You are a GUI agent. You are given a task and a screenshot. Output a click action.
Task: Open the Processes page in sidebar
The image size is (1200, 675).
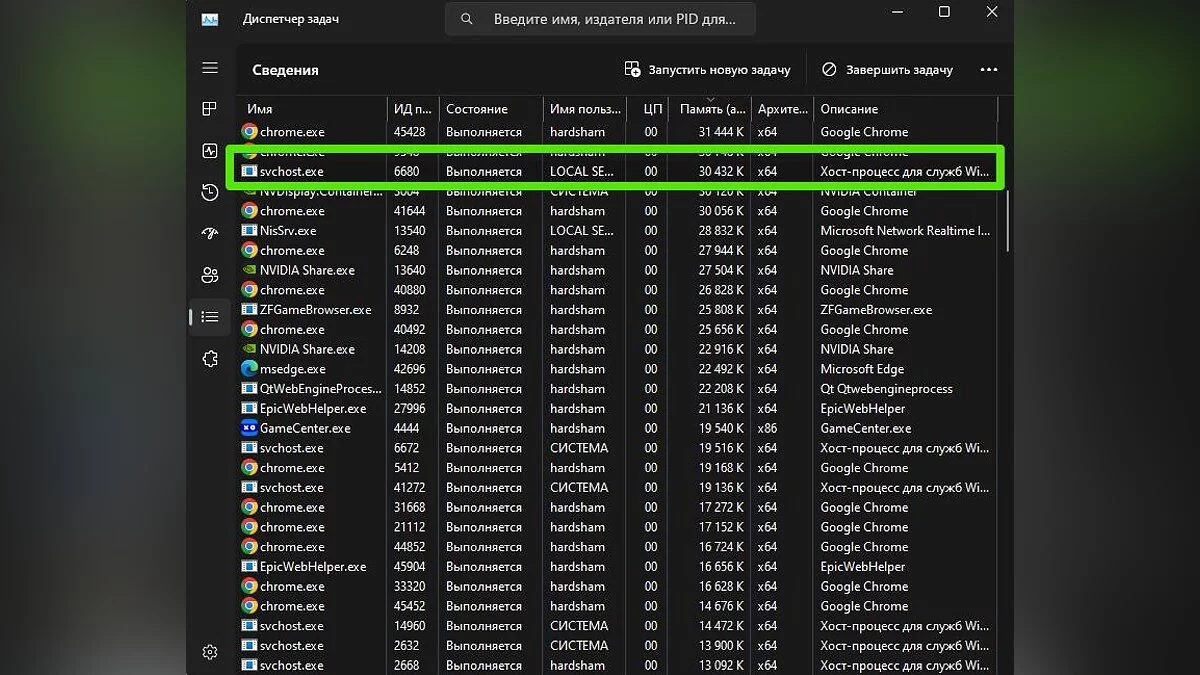click(210, 109)
